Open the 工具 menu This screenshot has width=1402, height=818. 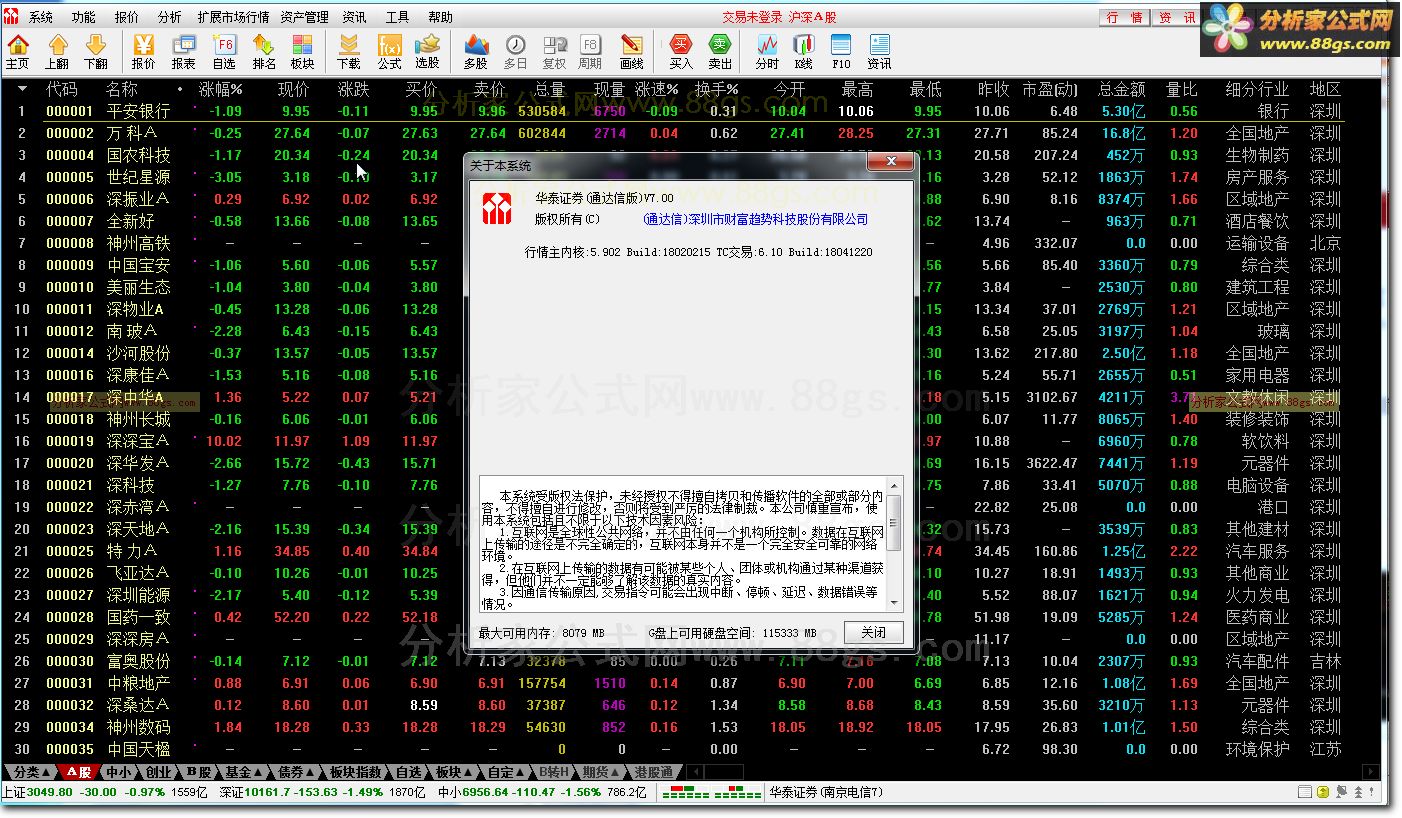click(x=397, y=17)
